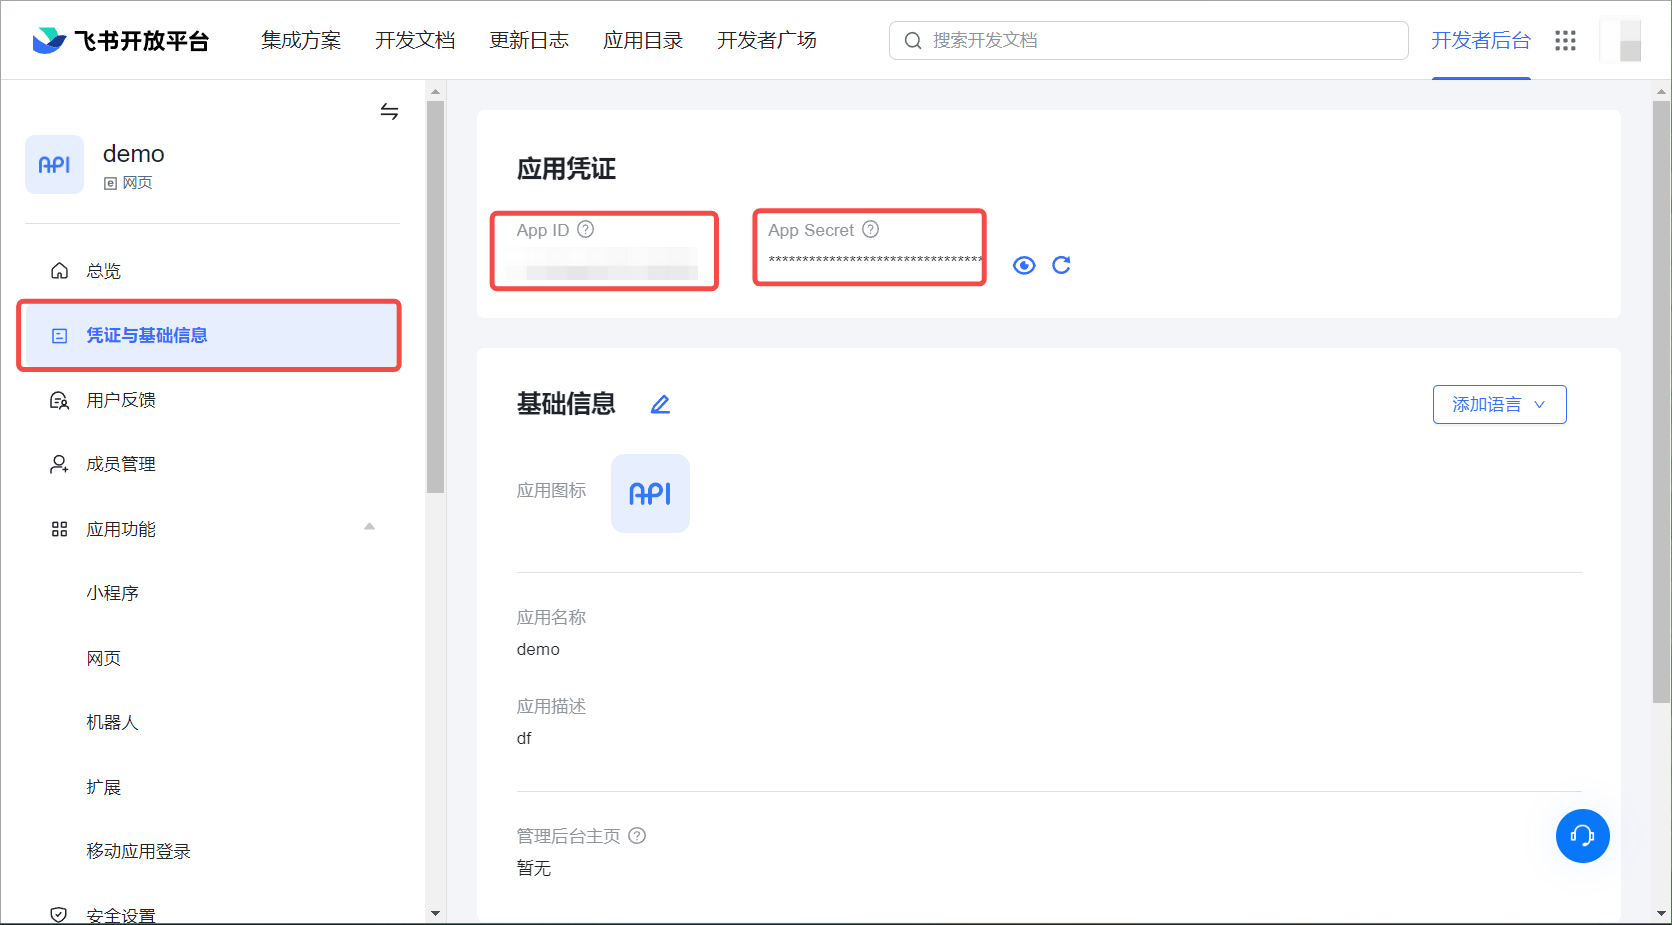Viewport: 1672px width, 925px height.
Task: Click the help icon next to App ID
Action: pyautogui.click(x=586, y=229)
